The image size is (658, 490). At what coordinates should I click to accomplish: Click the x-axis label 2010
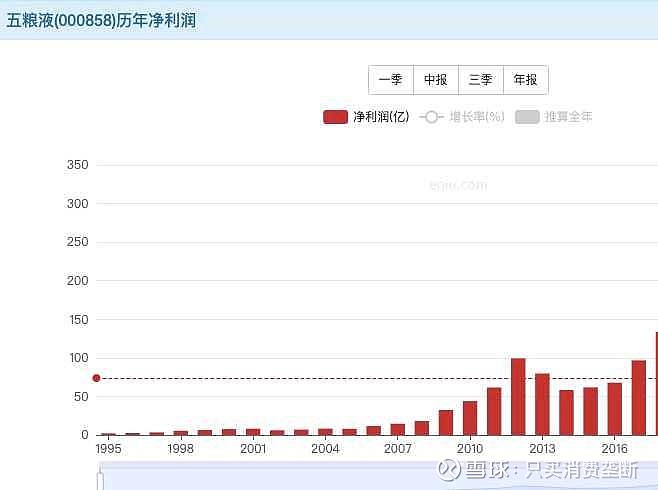point(470,448)
